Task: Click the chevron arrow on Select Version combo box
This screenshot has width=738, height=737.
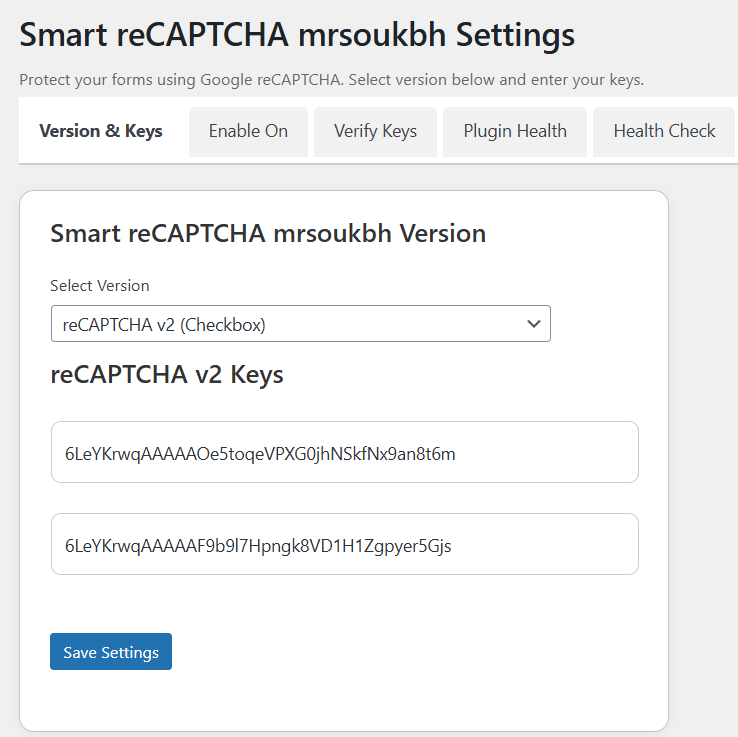Action: (534, 324)
